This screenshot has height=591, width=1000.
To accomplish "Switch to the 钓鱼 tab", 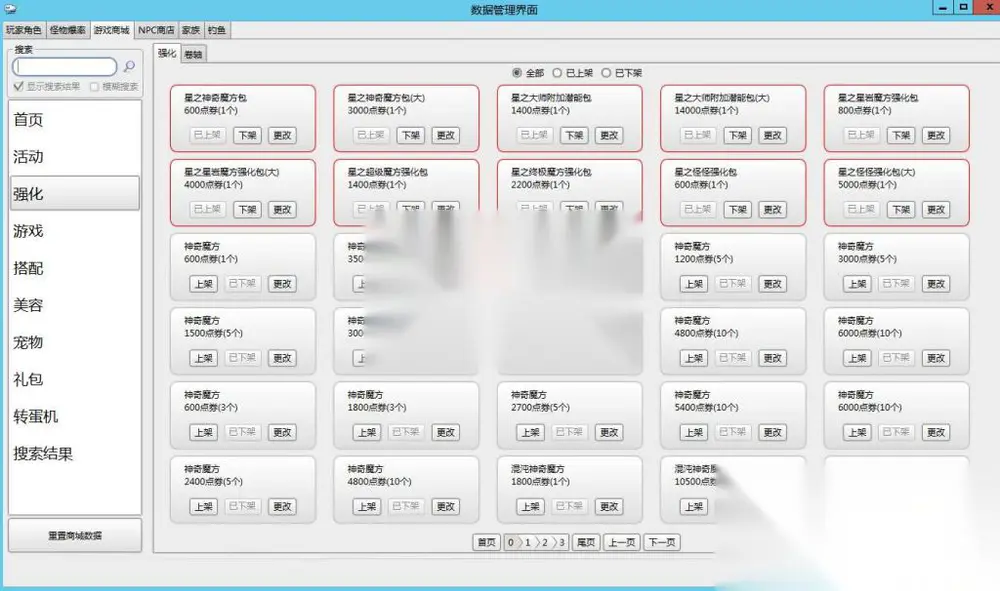I will [x=217, y=30].
